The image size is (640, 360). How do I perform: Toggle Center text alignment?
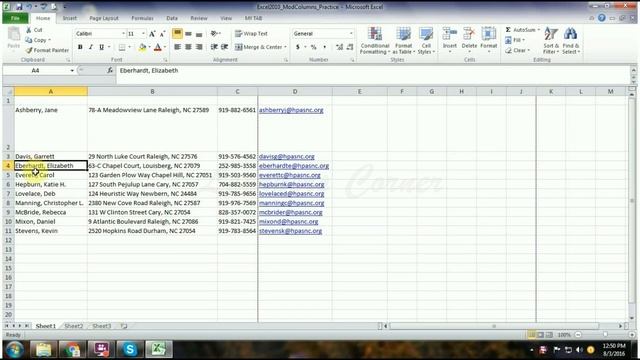(188, 47)
